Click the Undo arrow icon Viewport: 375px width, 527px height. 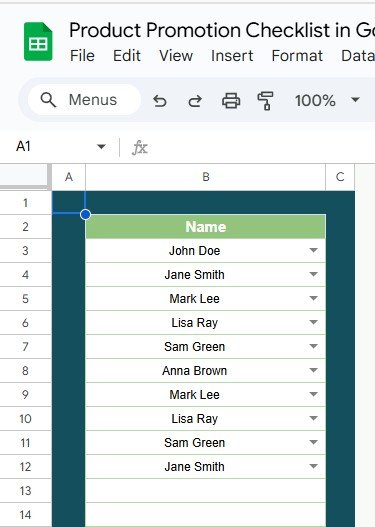coord(160,100)
